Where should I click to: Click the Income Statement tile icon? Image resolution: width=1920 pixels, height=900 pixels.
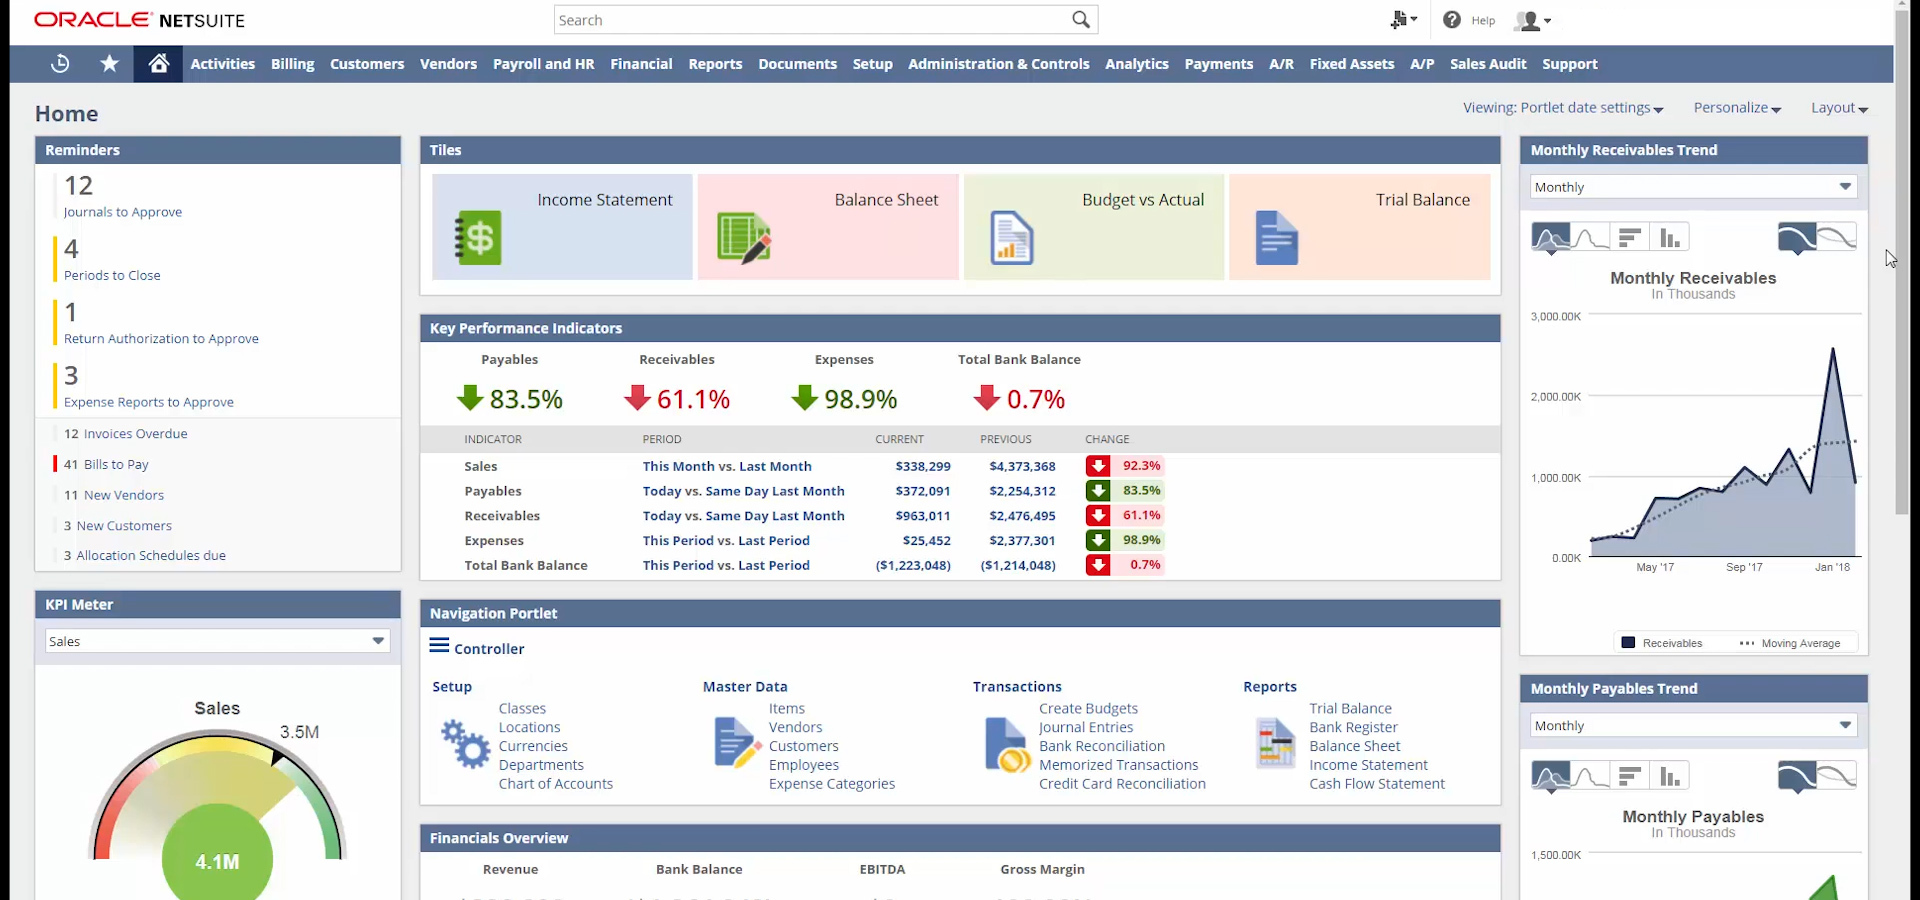[x=478, y=238]
